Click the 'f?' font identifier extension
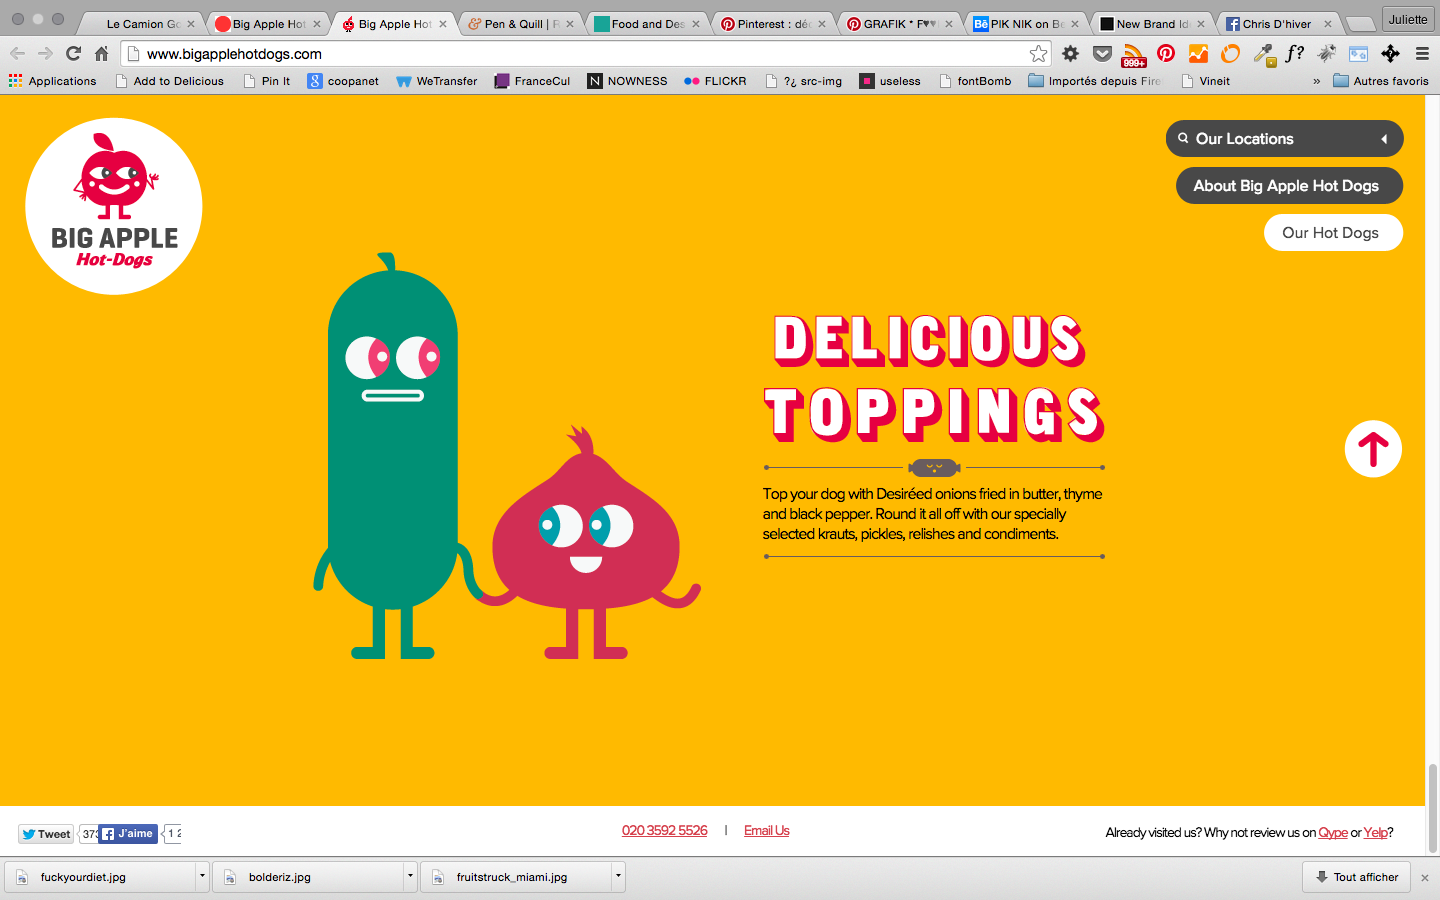The width and height of the screenshot is (1440, 900). click(x=1295, y=54)
